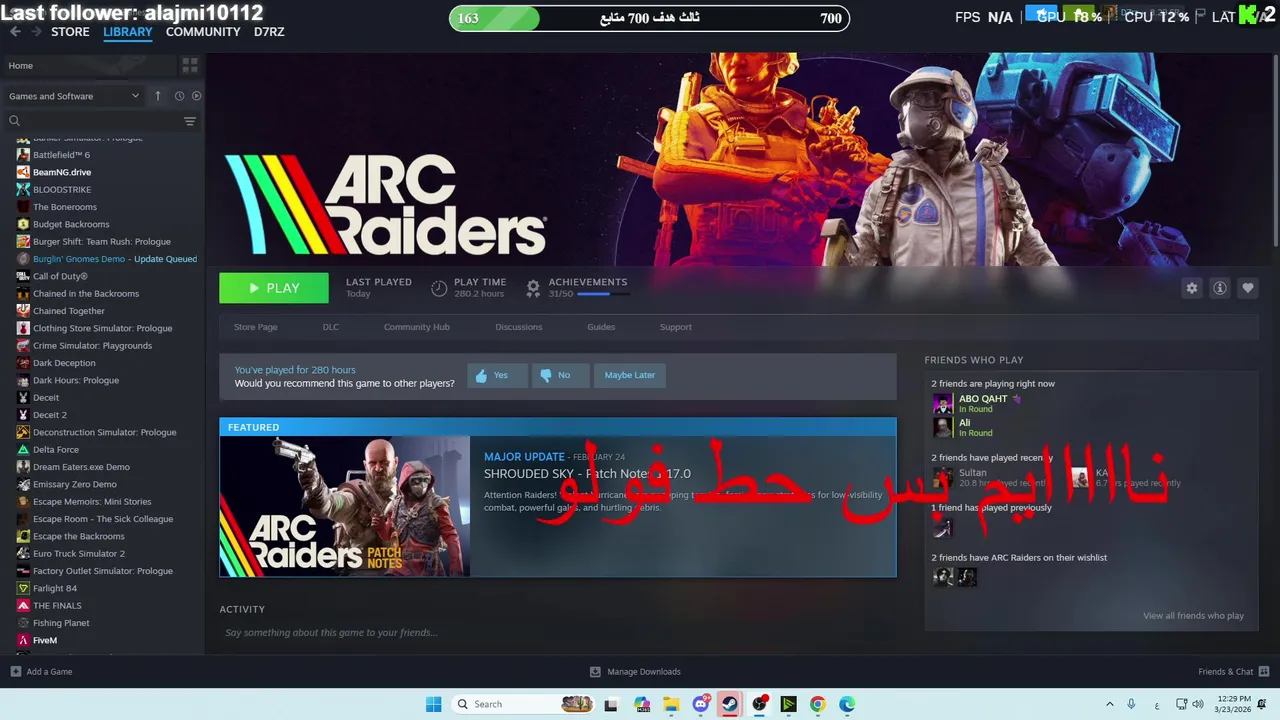Open game info icon
This screenshot has width=1280, height=720.
coord(1219,288)
